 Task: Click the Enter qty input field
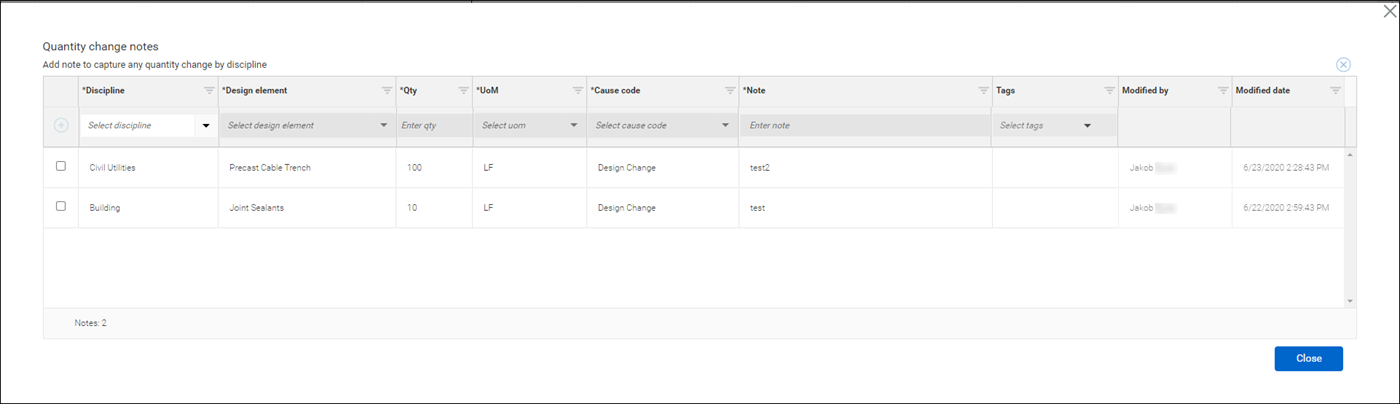pyautogui.click(x=433, y=126)
